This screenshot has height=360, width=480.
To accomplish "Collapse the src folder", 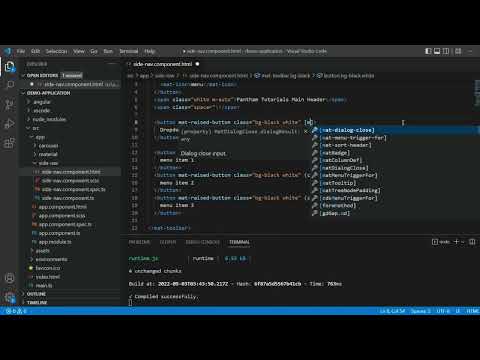I will (36, 128).
